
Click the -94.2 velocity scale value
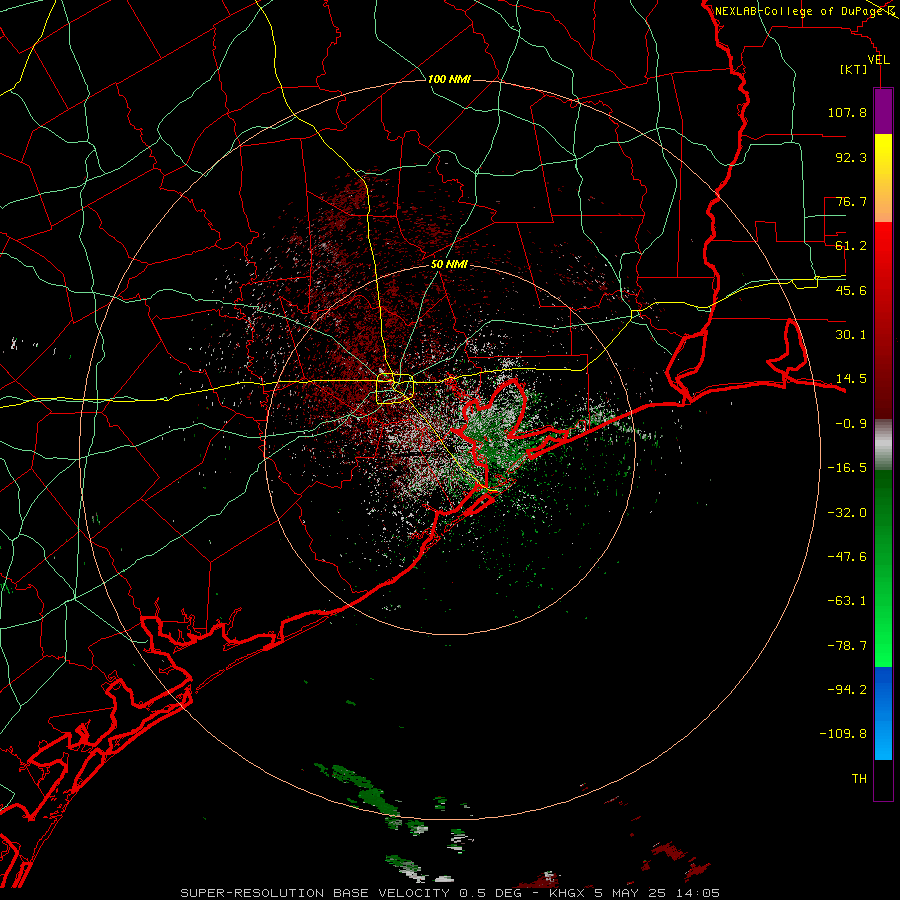pos(847,690)
